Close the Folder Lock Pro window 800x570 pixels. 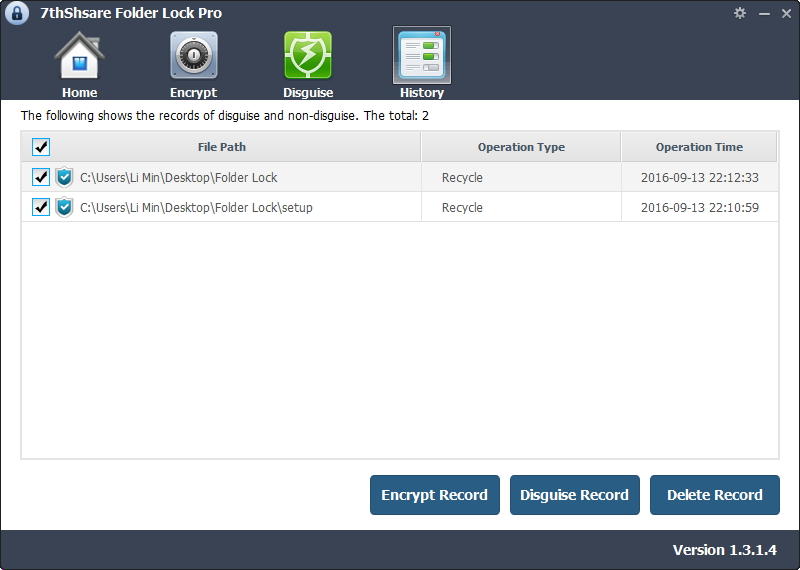(786, 14)
